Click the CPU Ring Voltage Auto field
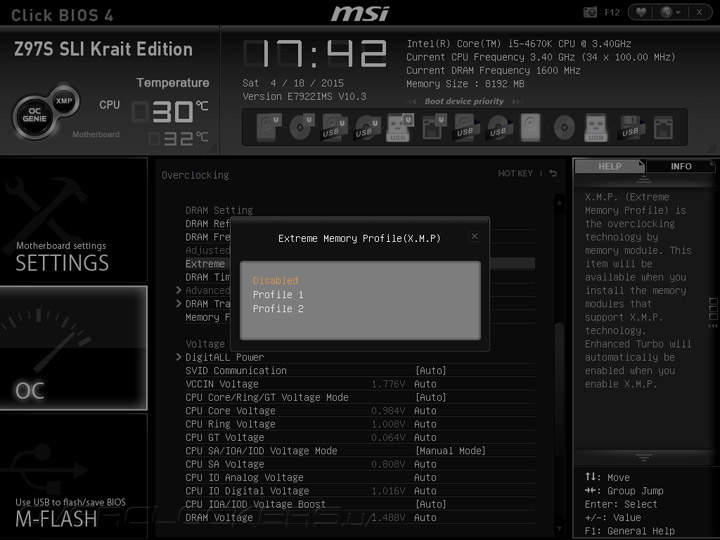720x540 pixels. (425, 424)
